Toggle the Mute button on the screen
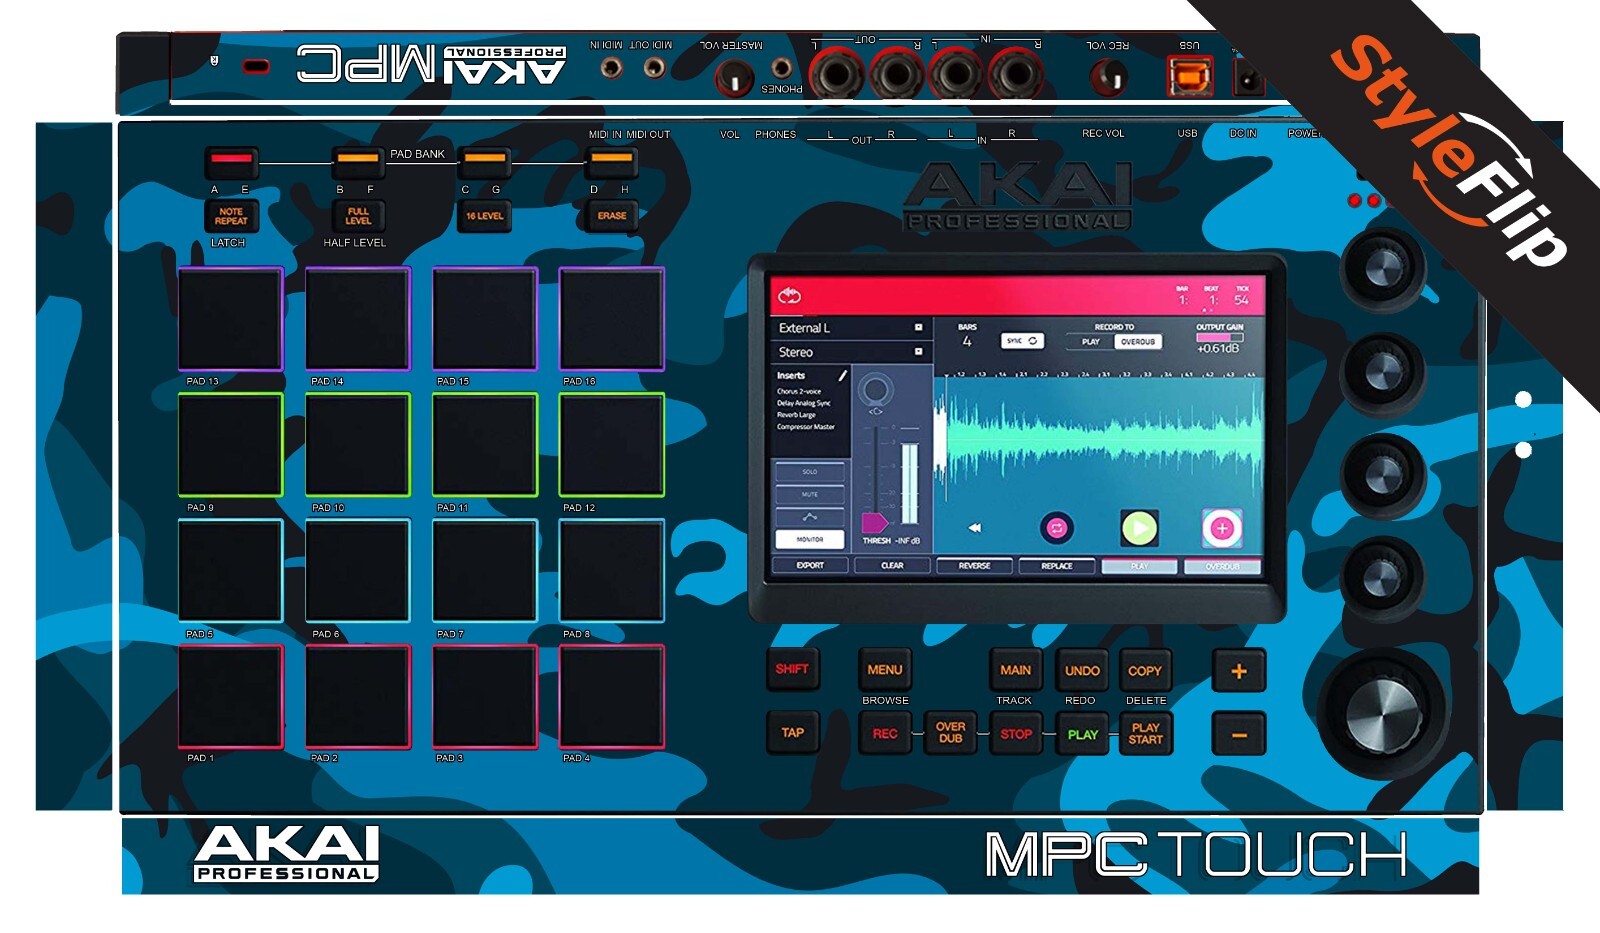The width and height of the screenshot is (1600, 933). click(810, 494)
